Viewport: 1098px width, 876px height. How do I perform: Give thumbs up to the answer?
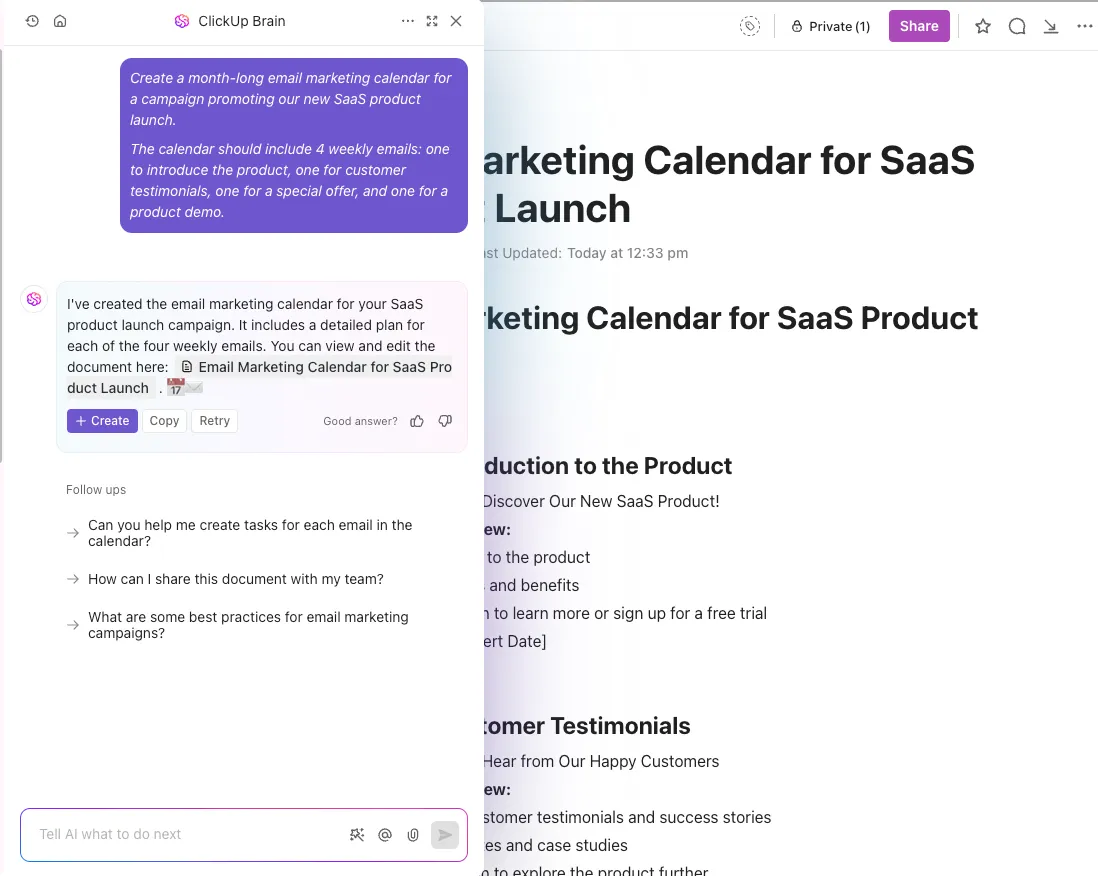(x=417, y=421)
